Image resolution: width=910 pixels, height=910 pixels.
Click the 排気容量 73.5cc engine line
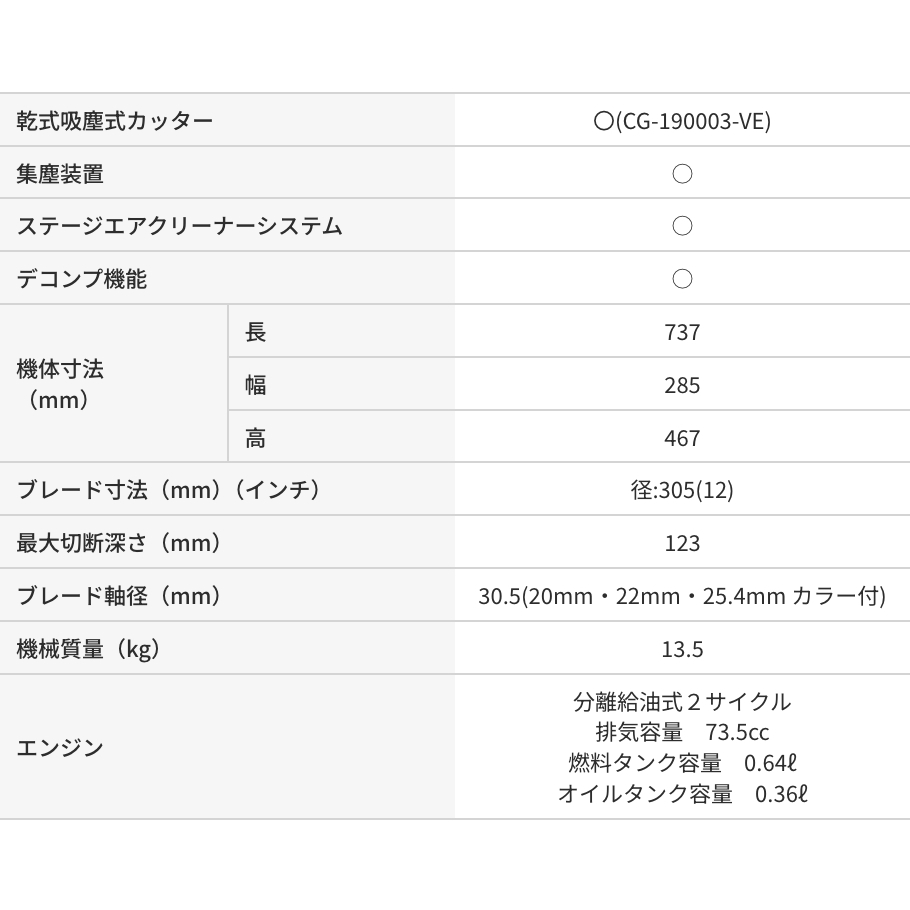click(682, 732)
